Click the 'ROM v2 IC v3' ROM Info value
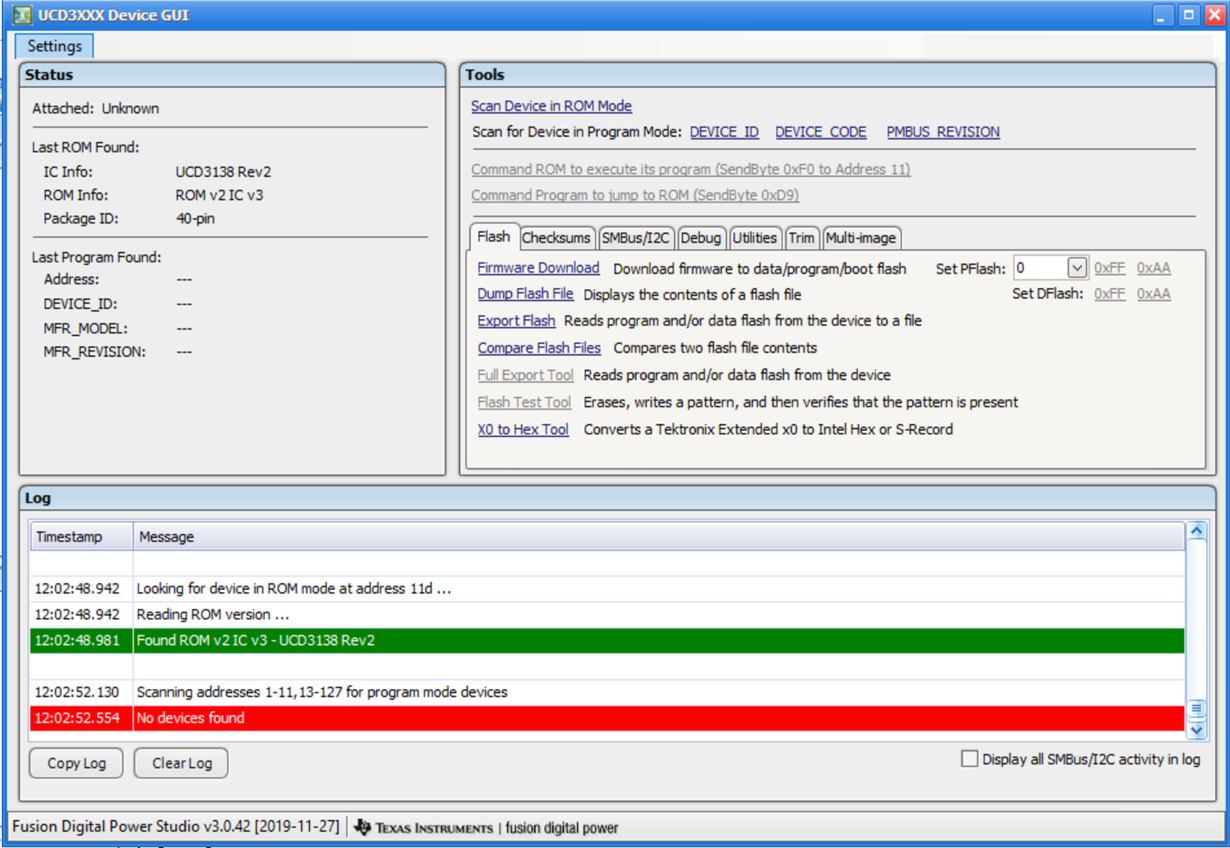 pyautogui.click(x=219, y=195)
